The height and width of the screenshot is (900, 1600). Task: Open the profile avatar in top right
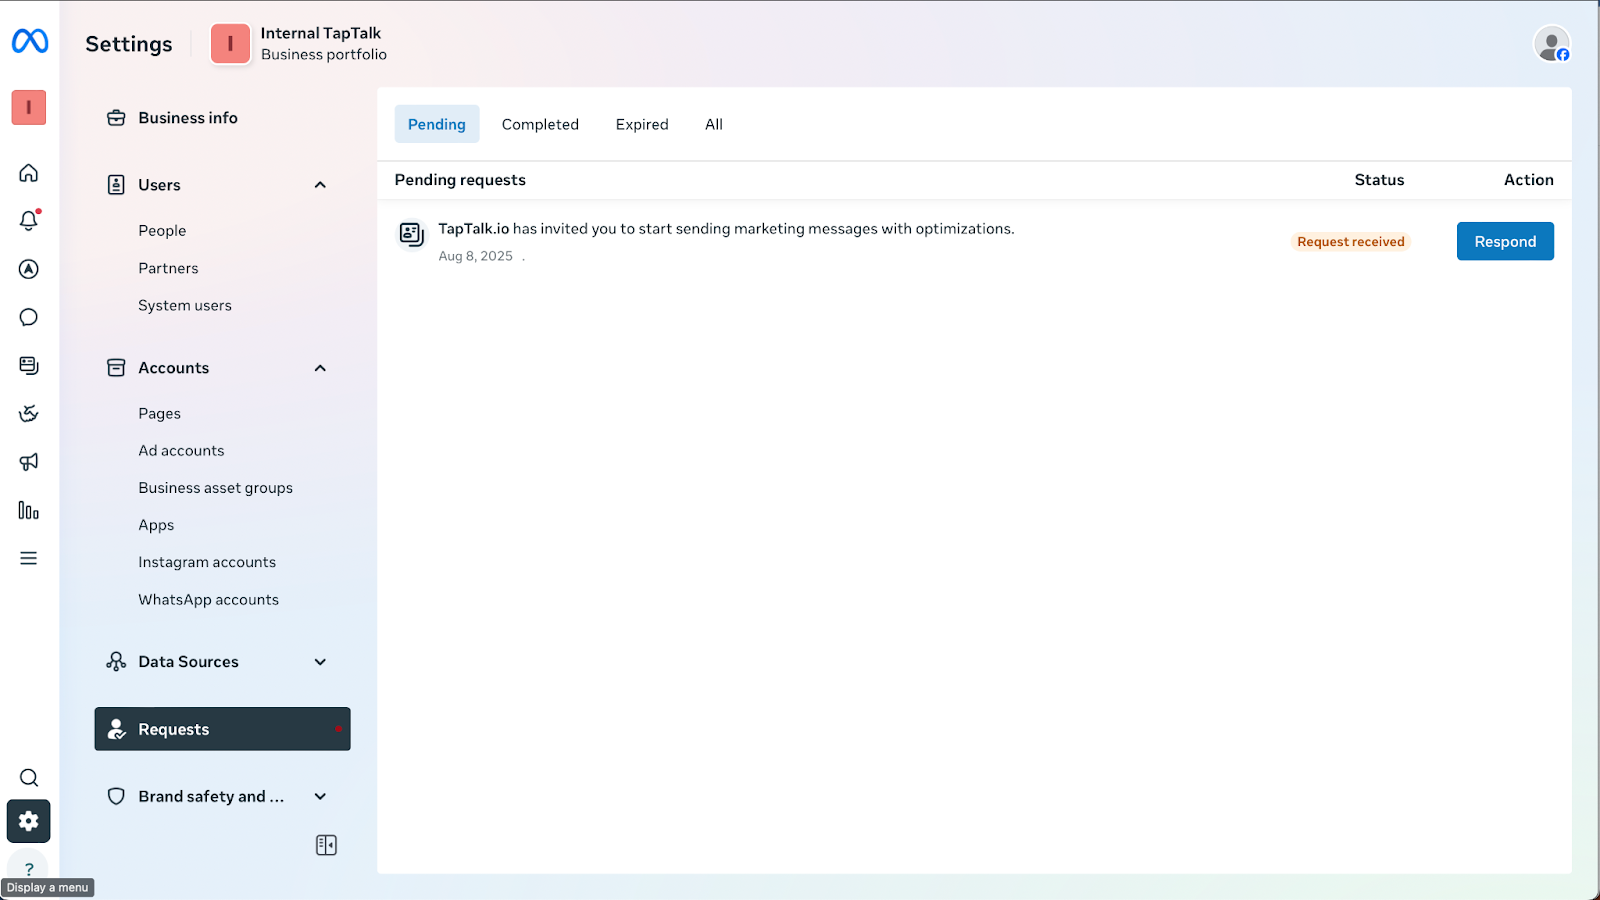point(1552,44)
